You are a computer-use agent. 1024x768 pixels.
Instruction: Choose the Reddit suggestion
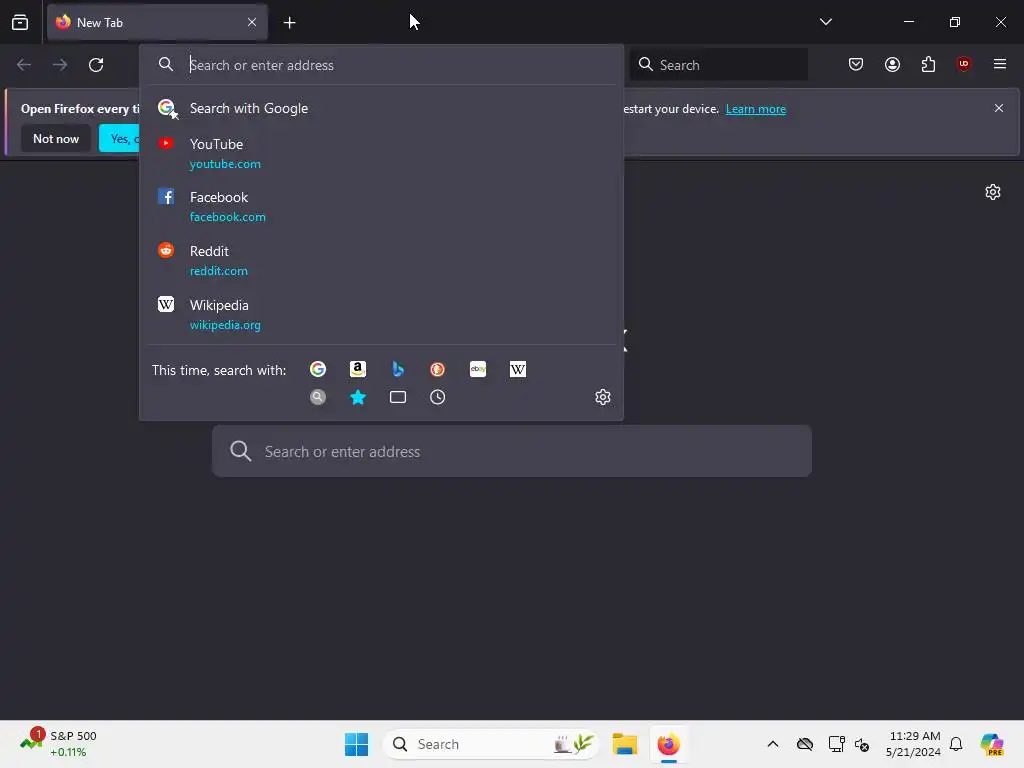(381, 261)
